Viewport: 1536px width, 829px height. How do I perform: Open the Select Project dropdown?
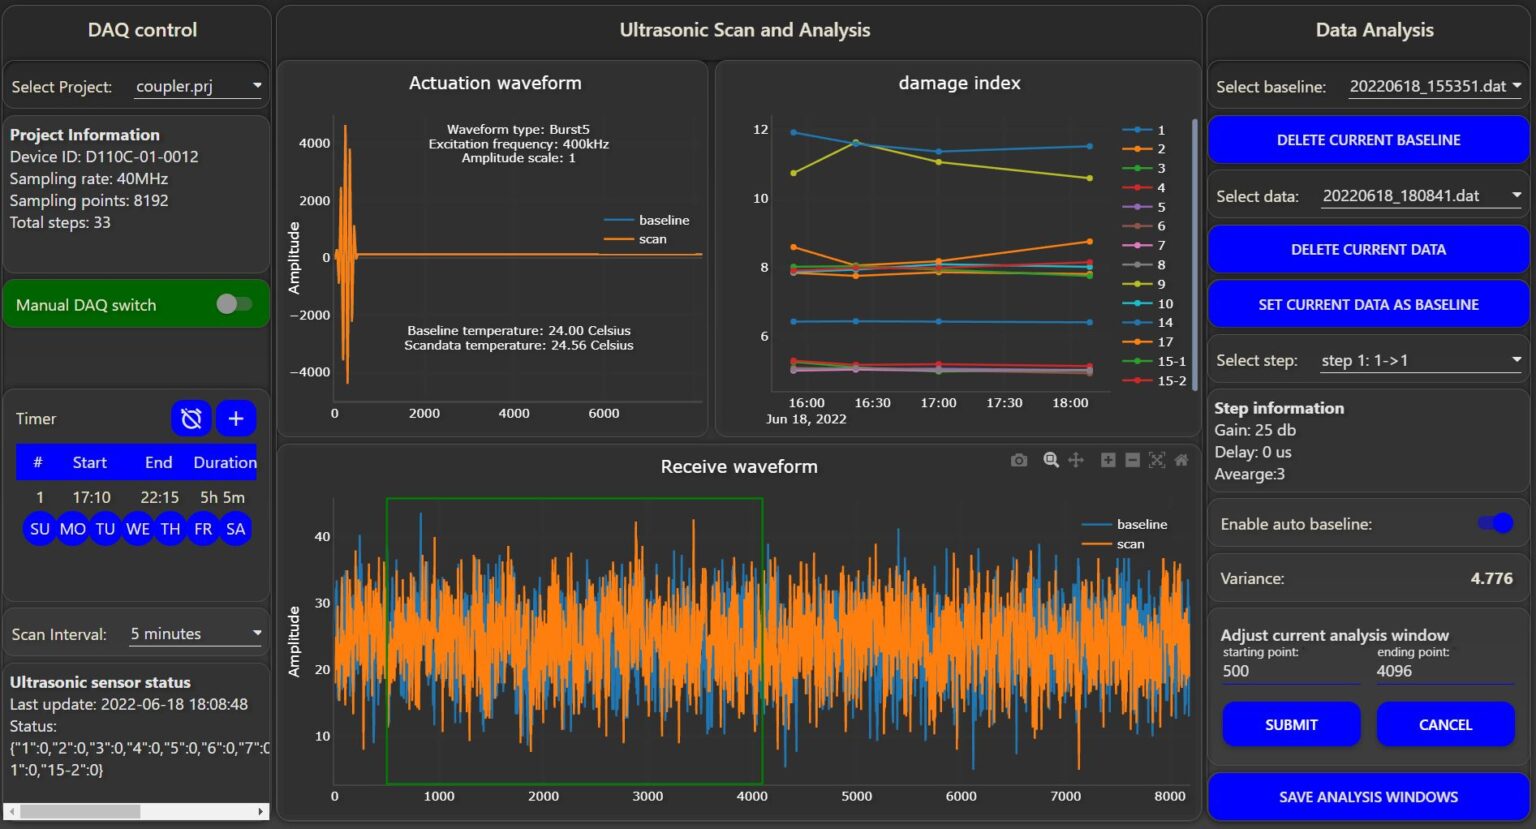point(198,86)
